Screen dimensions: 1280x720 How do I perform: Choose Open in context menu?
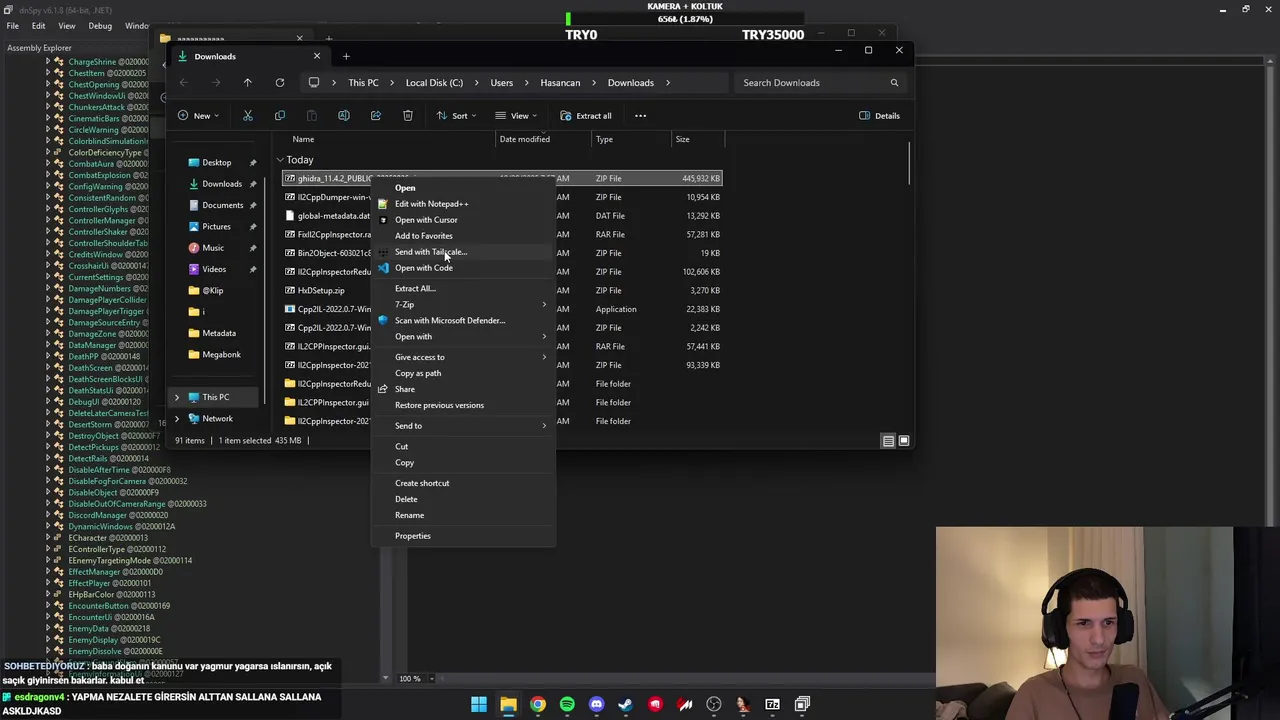463,188
